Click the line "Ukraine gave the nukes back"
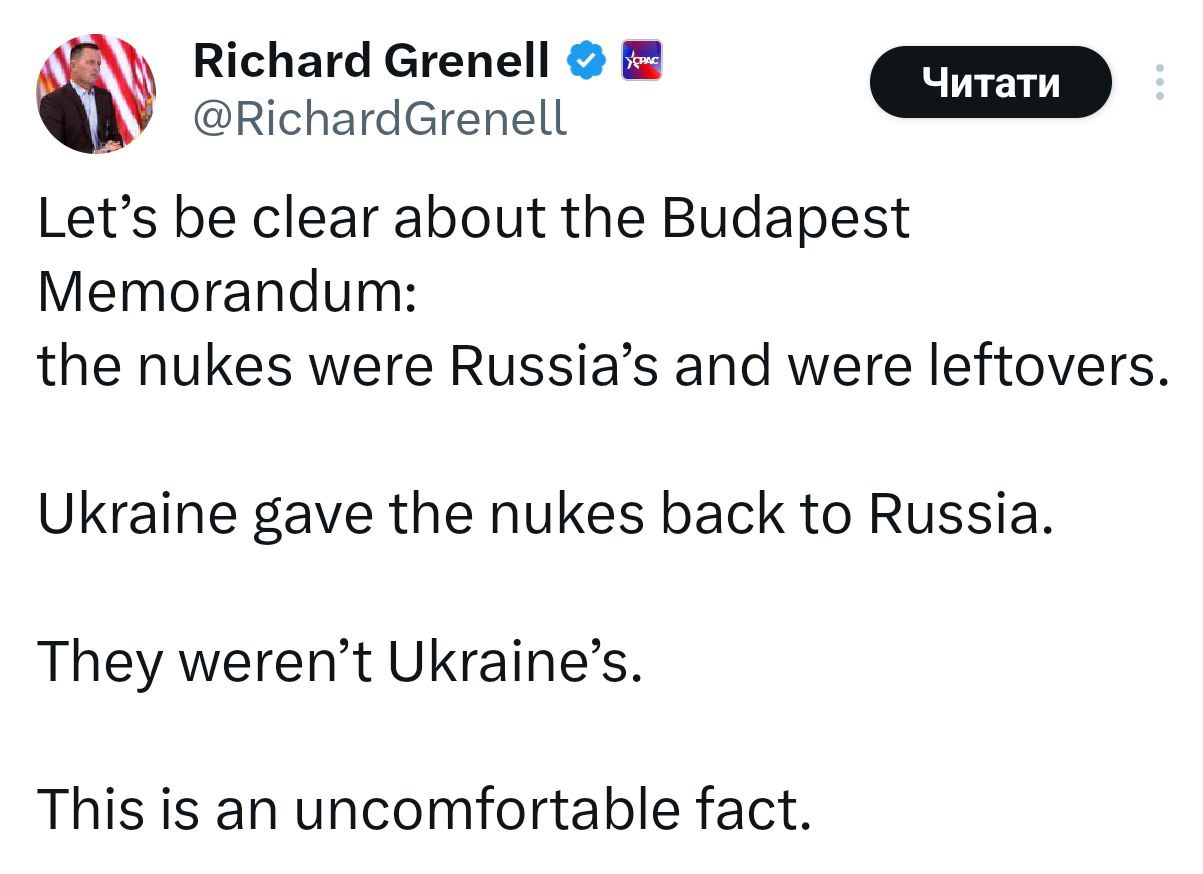 545,514
